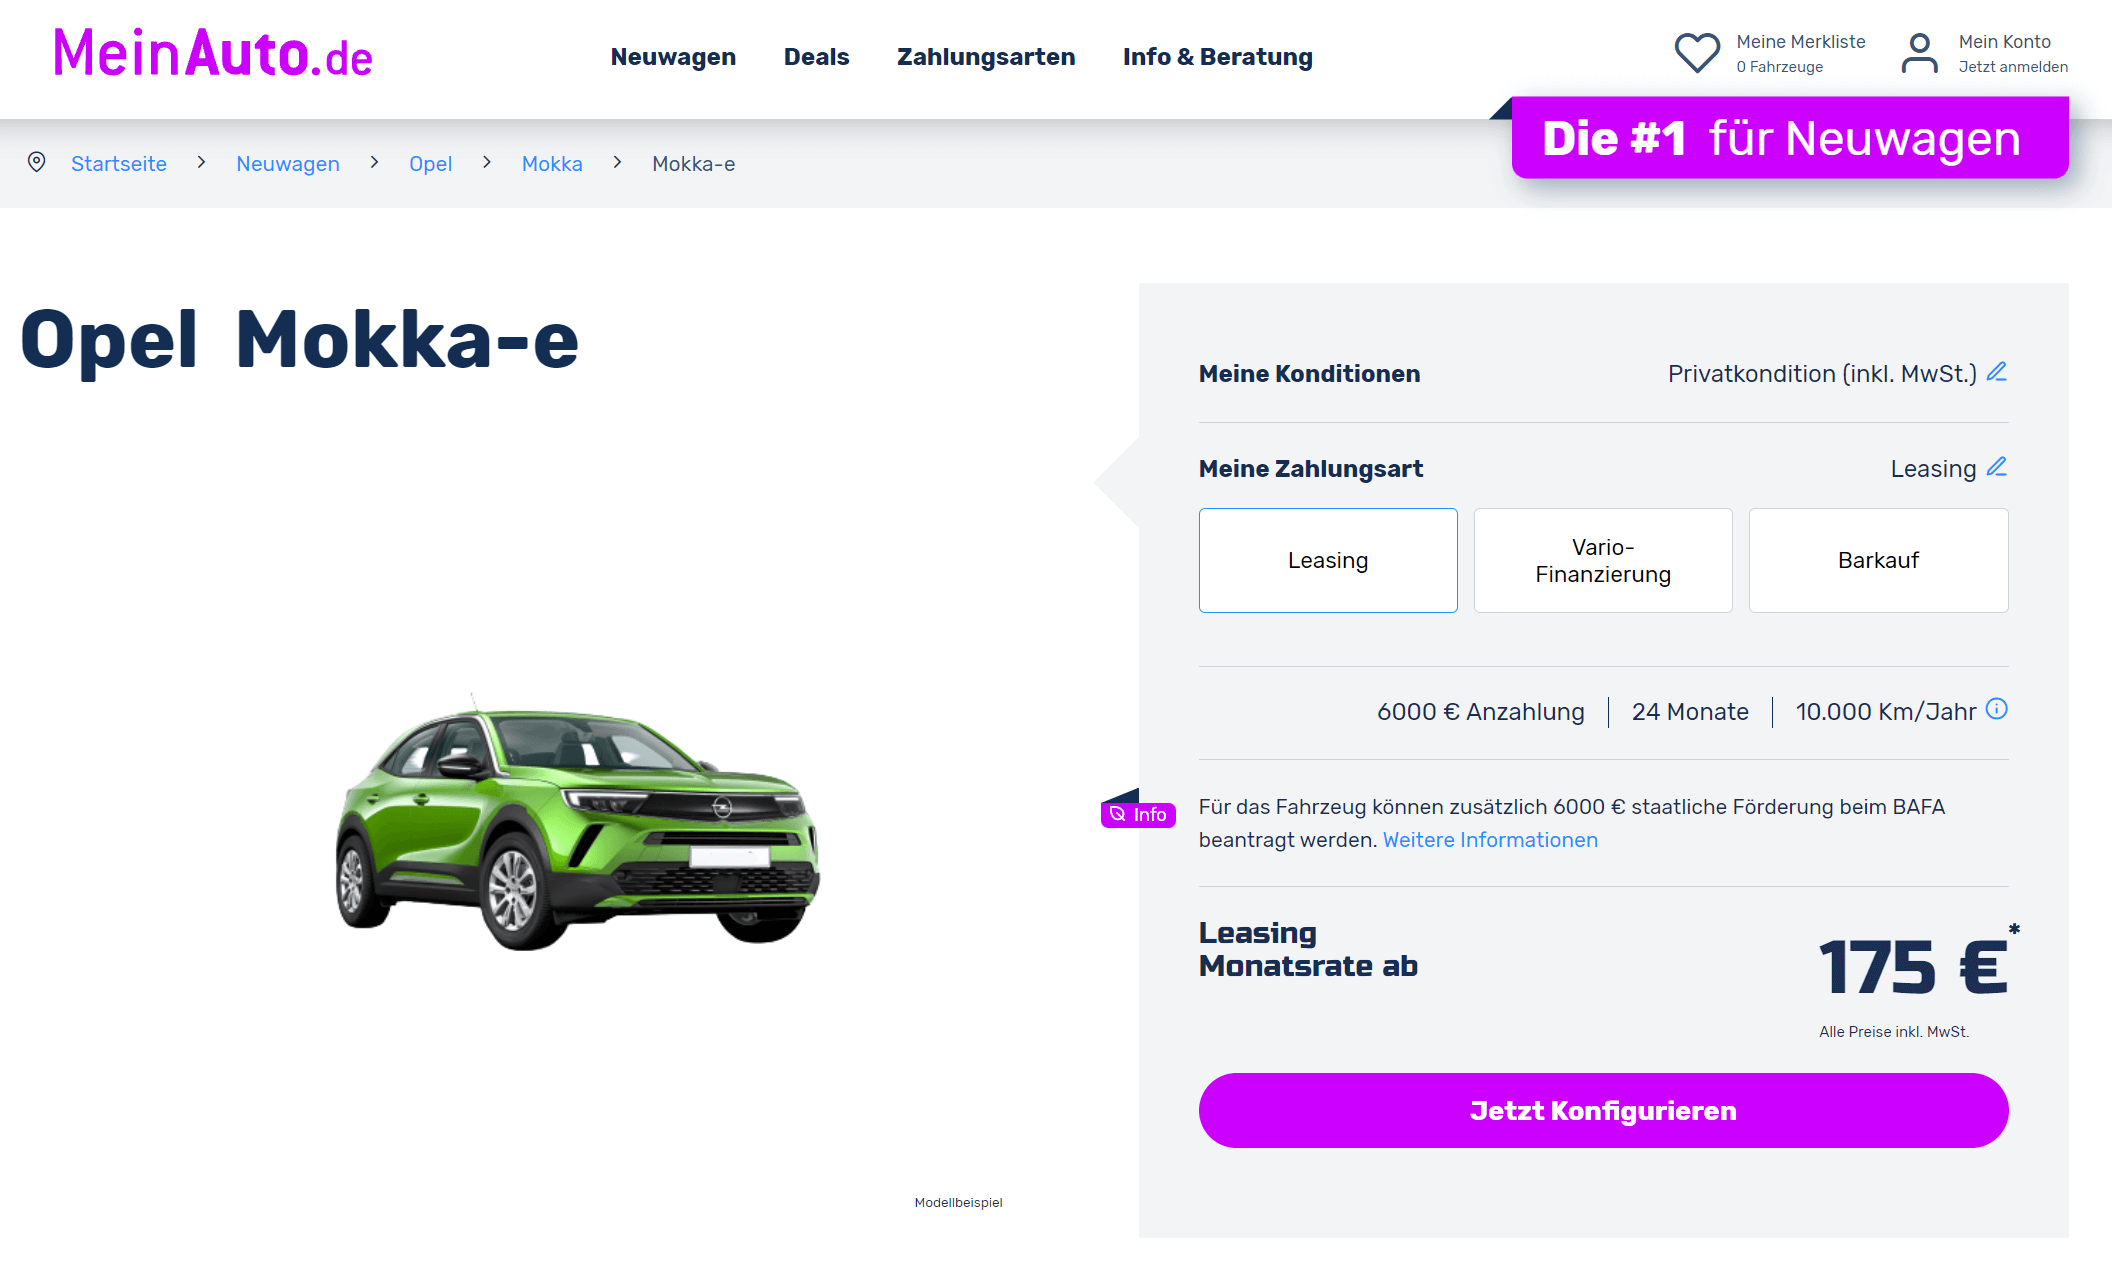Click Jetzt anmelden under Mein Konto

pos(2013,67)
